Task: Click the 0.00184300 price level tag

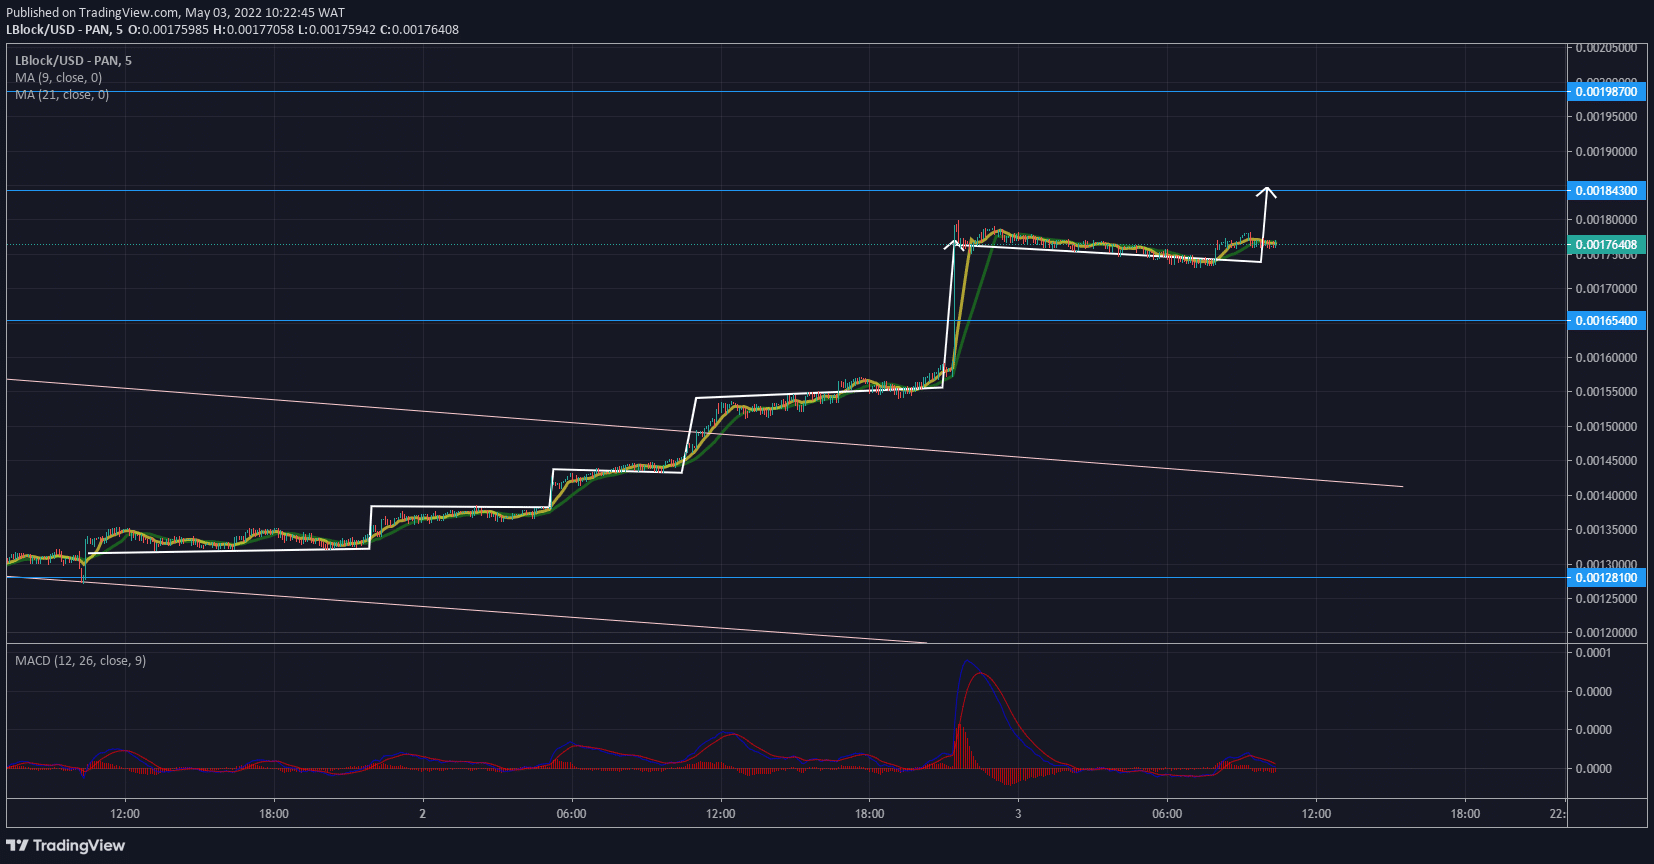Action: coord(1606,191)
